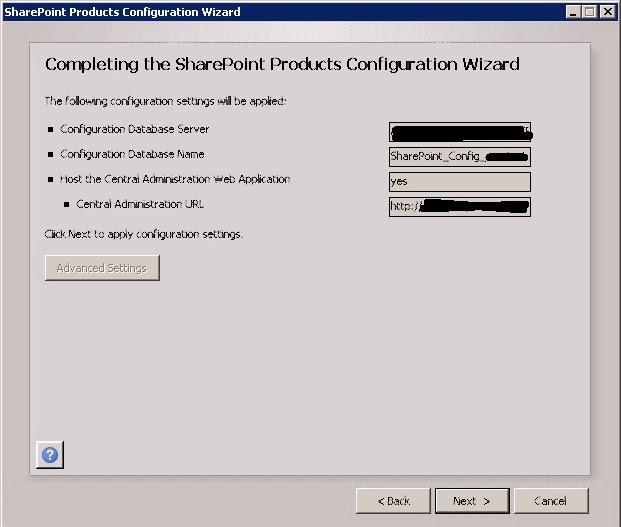Viewport: 621px width, 527px height.
Task: Click 'The following configuration settings will be applied' text
Action: tap(165, 101)
